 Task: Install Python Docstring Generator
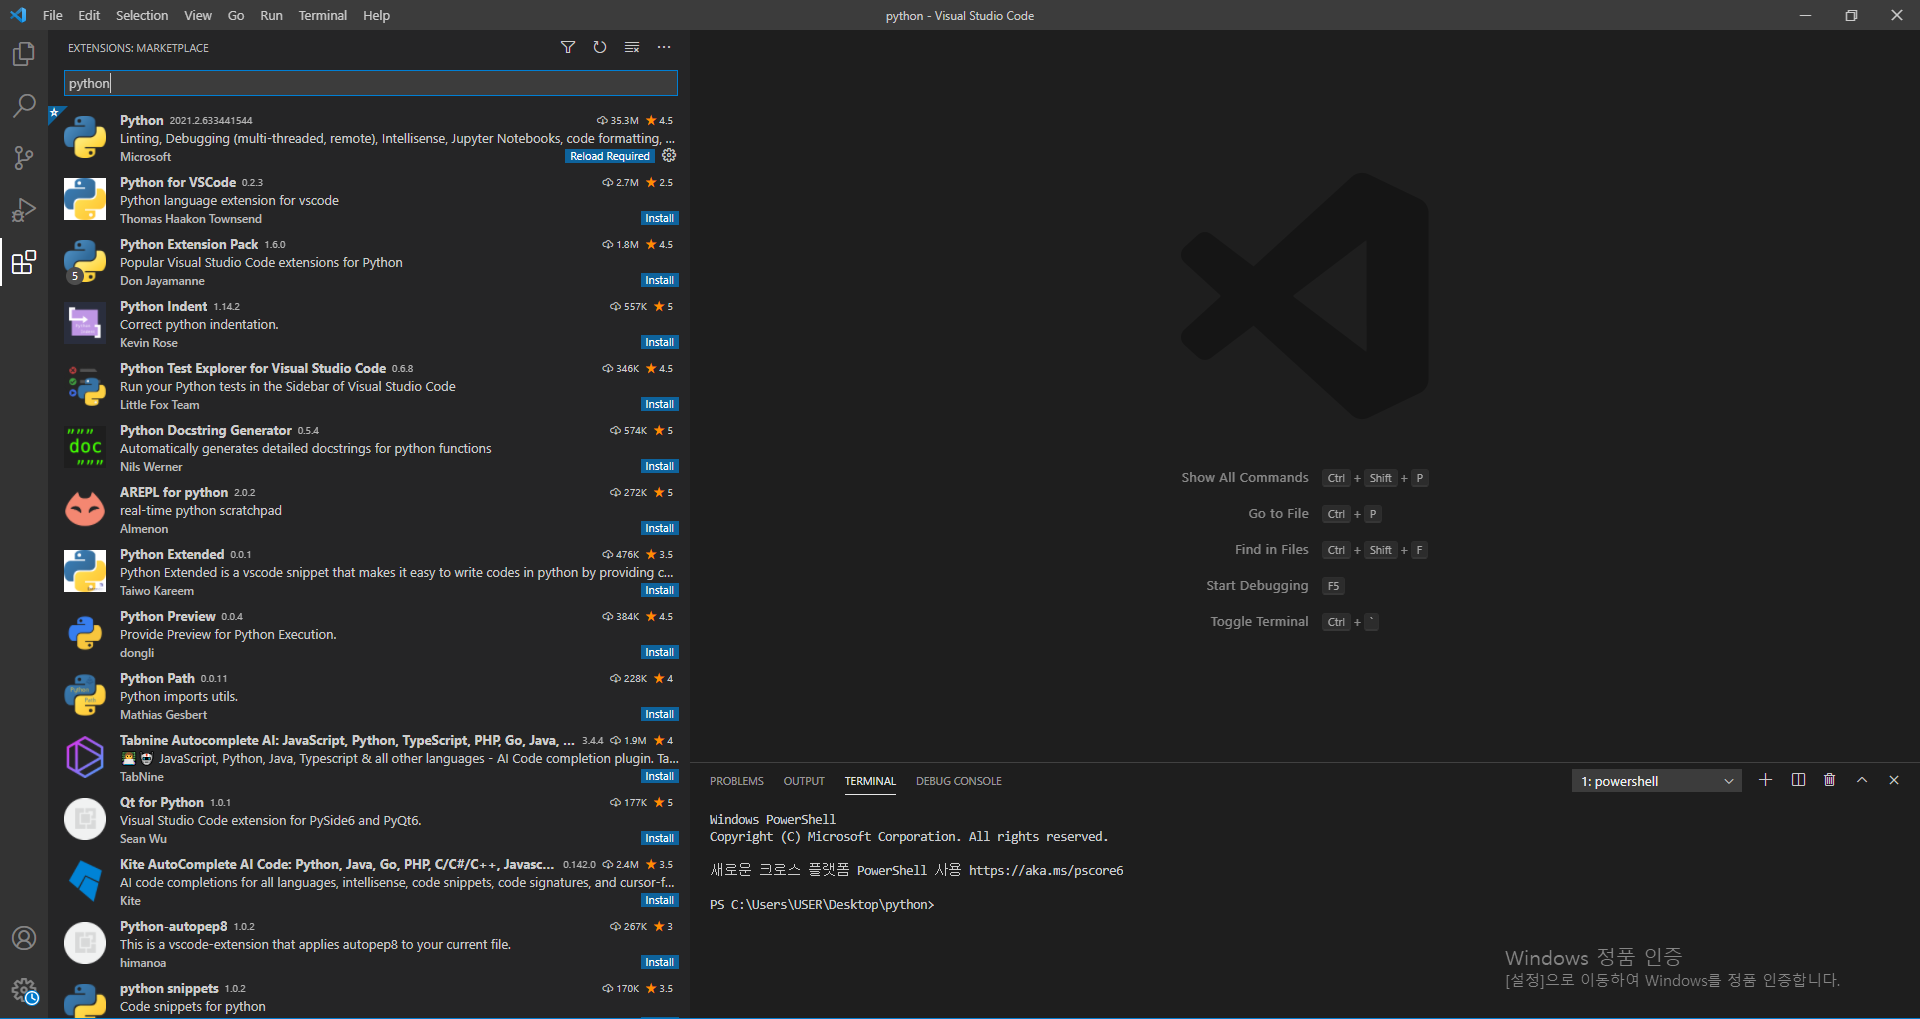pyautogui.click(x=659, y=466)
